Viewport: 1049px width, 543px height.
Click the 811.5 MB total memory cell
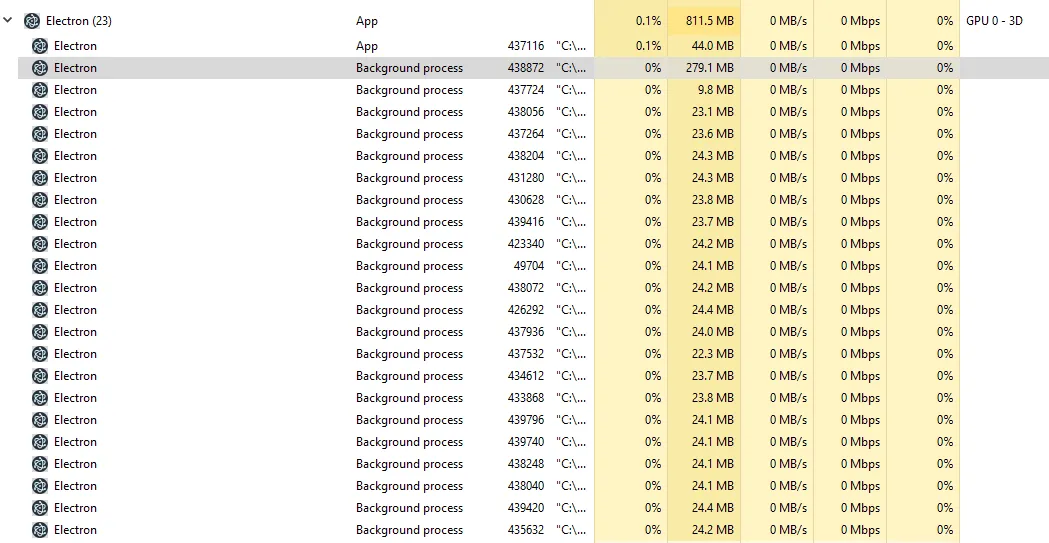709,21
